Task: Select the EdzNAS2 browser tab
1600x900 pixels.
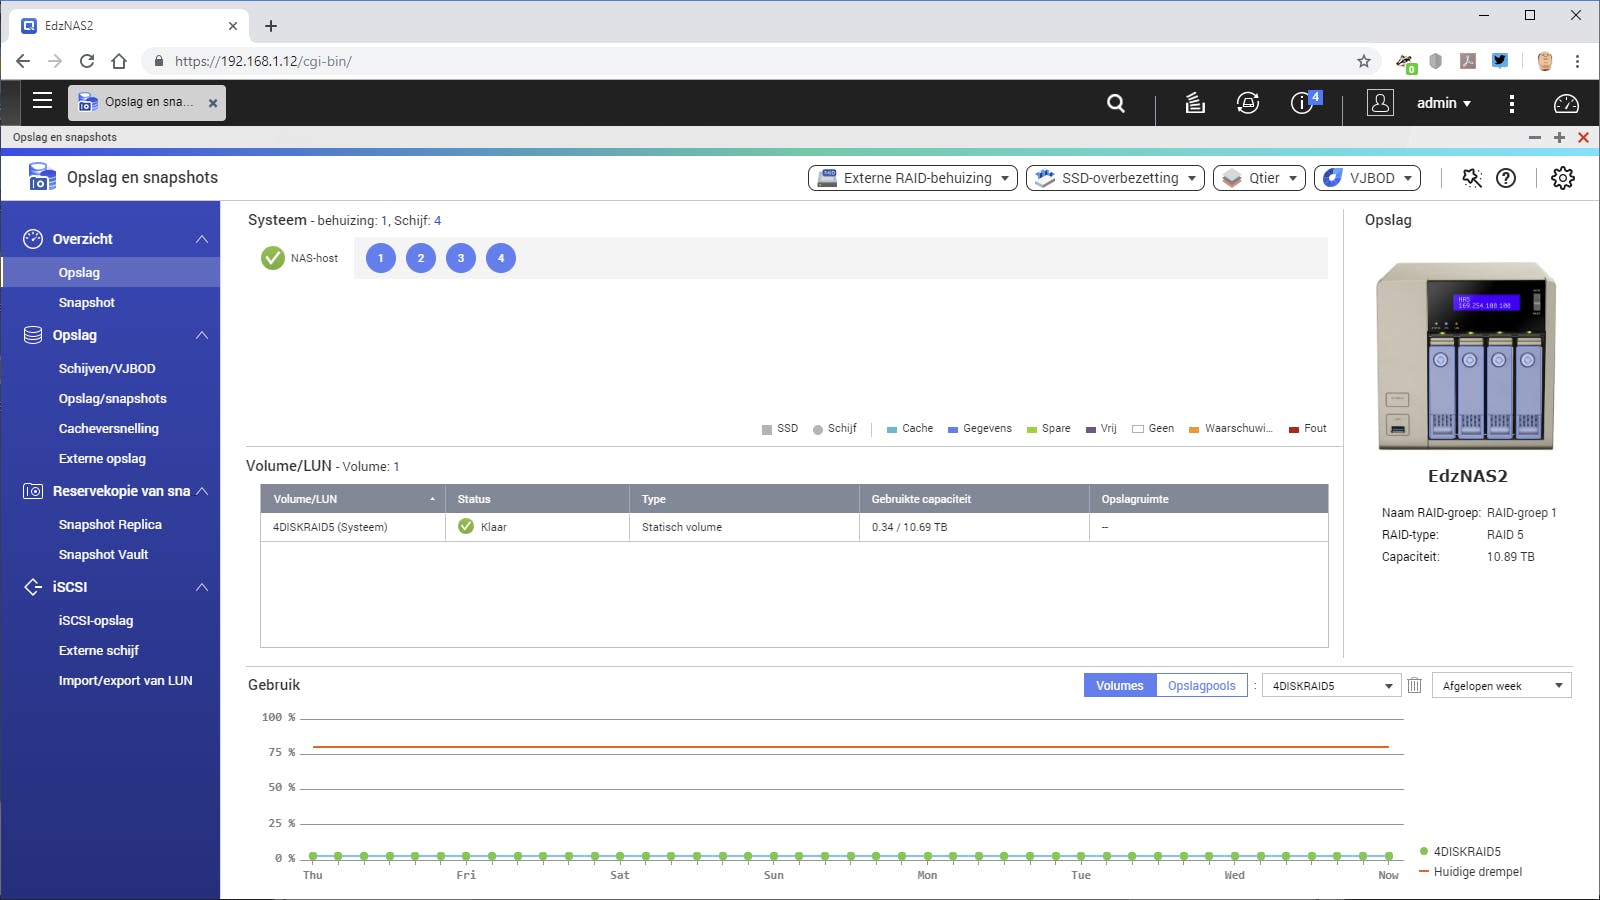Action: pos(130,26)
